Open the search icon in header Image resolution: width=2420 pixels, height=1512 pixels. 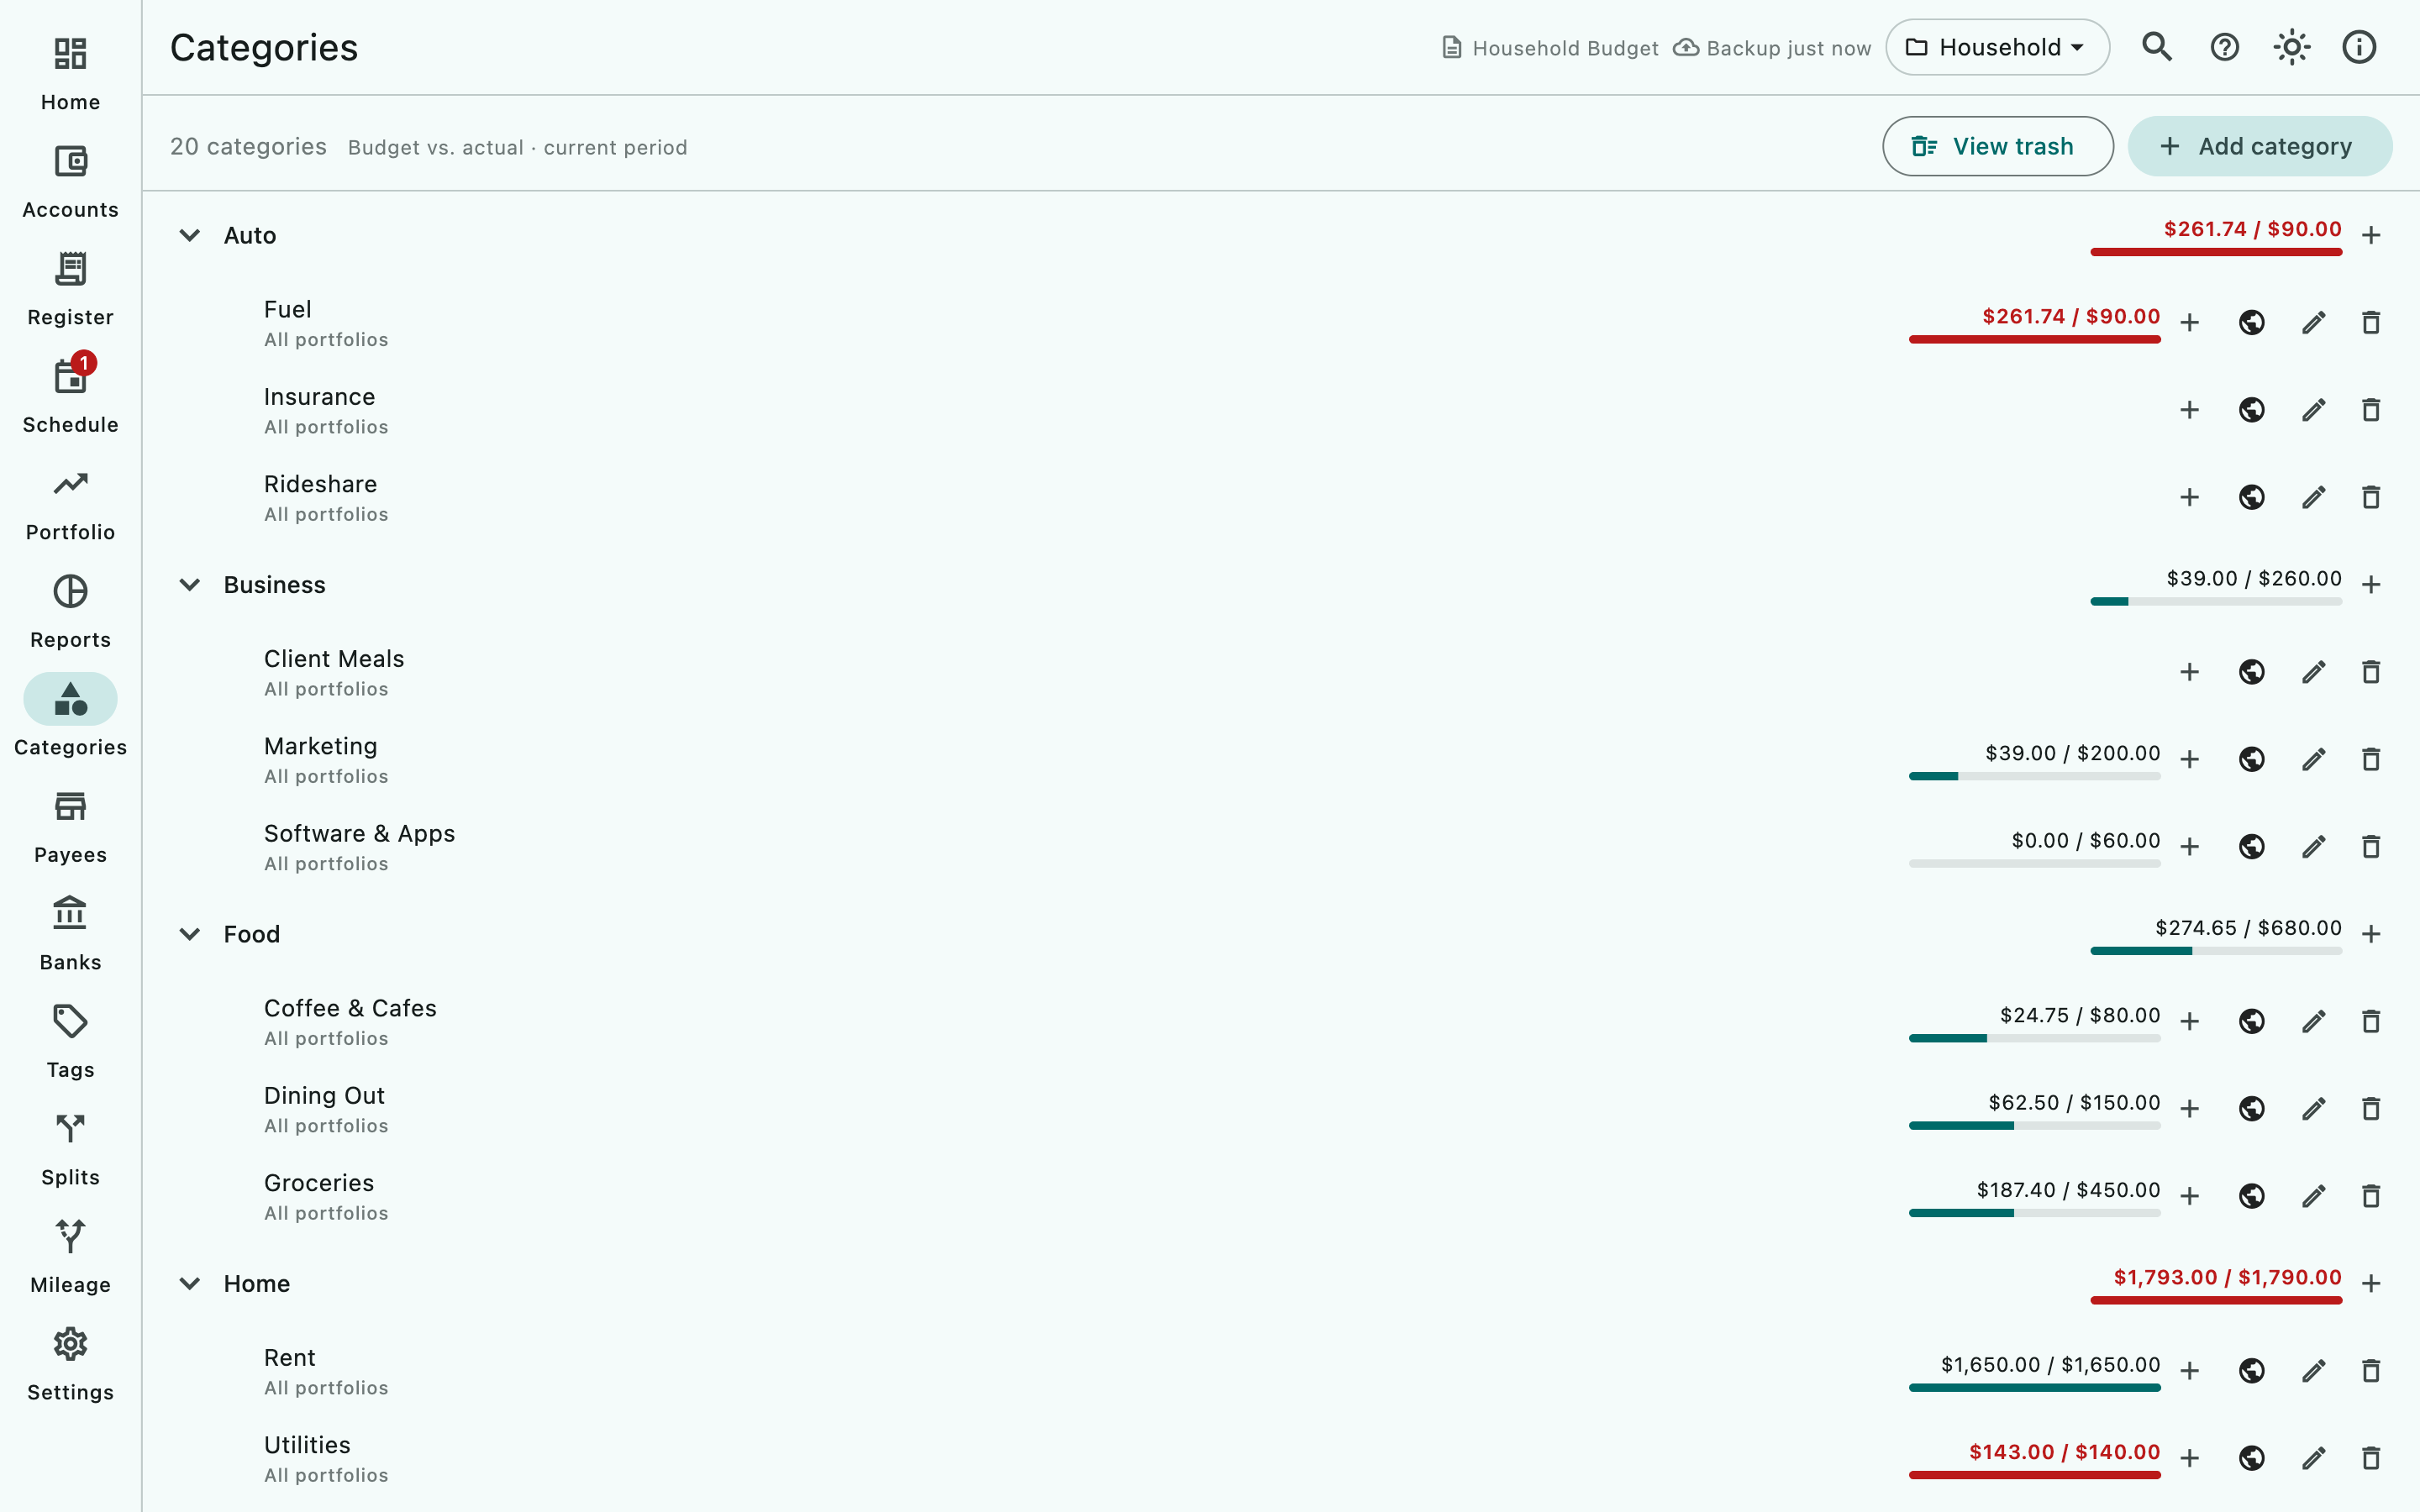pos(2157,47)
